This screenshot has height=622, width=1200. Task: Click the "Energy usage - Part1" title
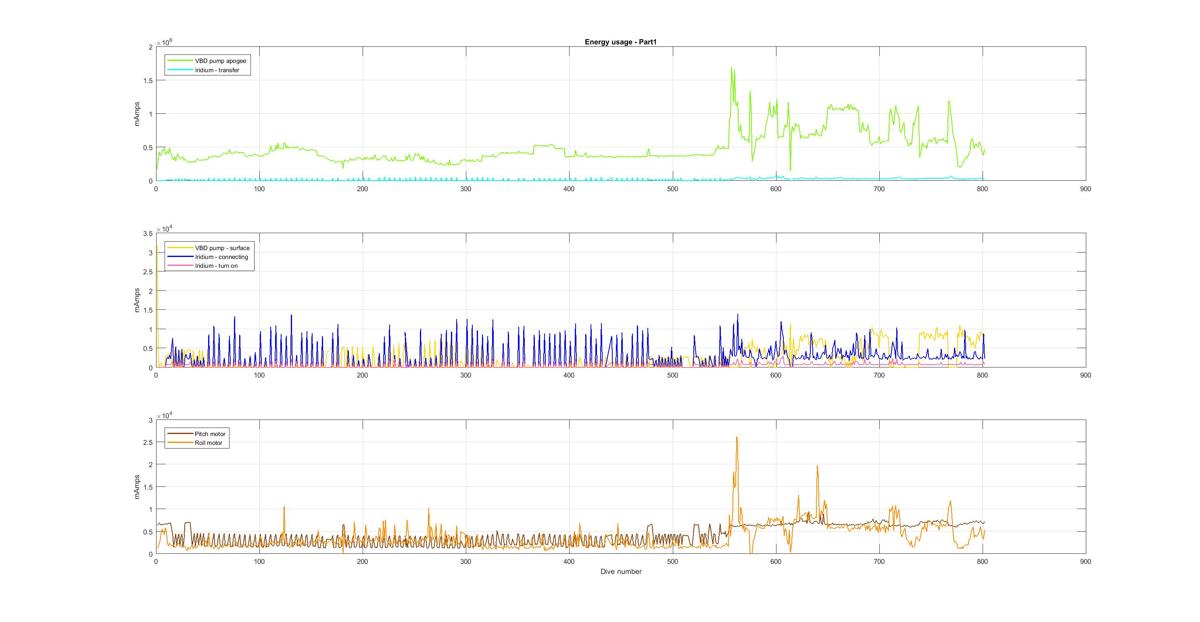(x=619, y=42)
